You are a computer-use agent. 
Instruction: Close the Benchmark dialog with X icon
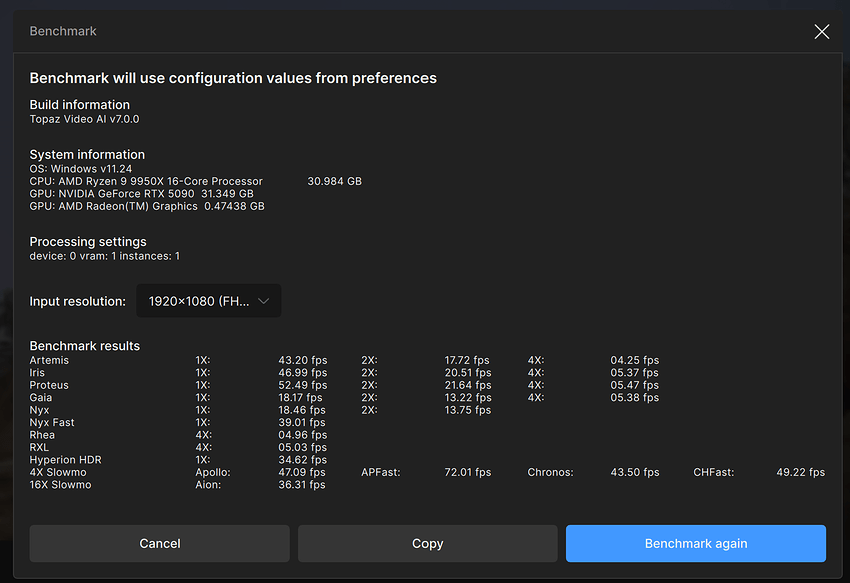click(821, 32)
